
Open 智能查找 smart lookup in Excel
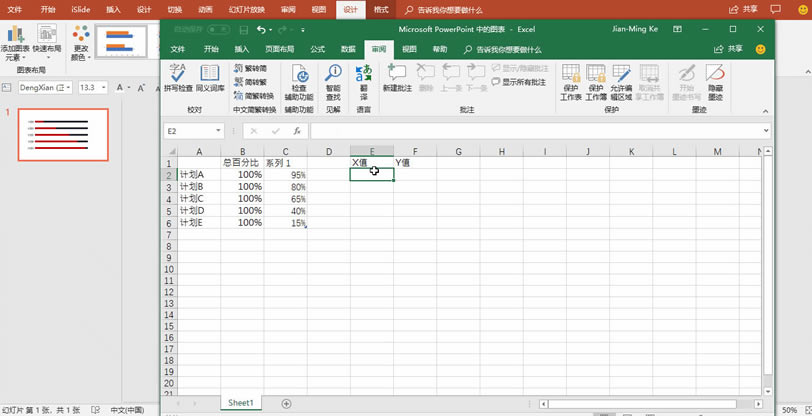[x=333, y=82]
